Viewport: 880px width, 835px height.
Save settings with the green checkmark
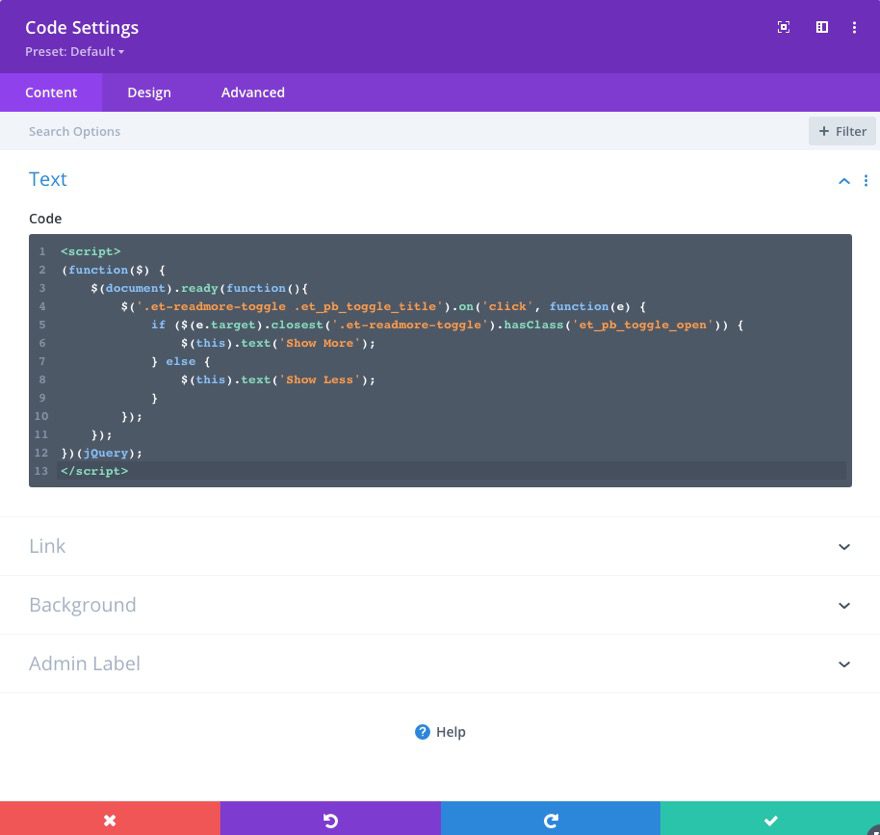[770, 819]
